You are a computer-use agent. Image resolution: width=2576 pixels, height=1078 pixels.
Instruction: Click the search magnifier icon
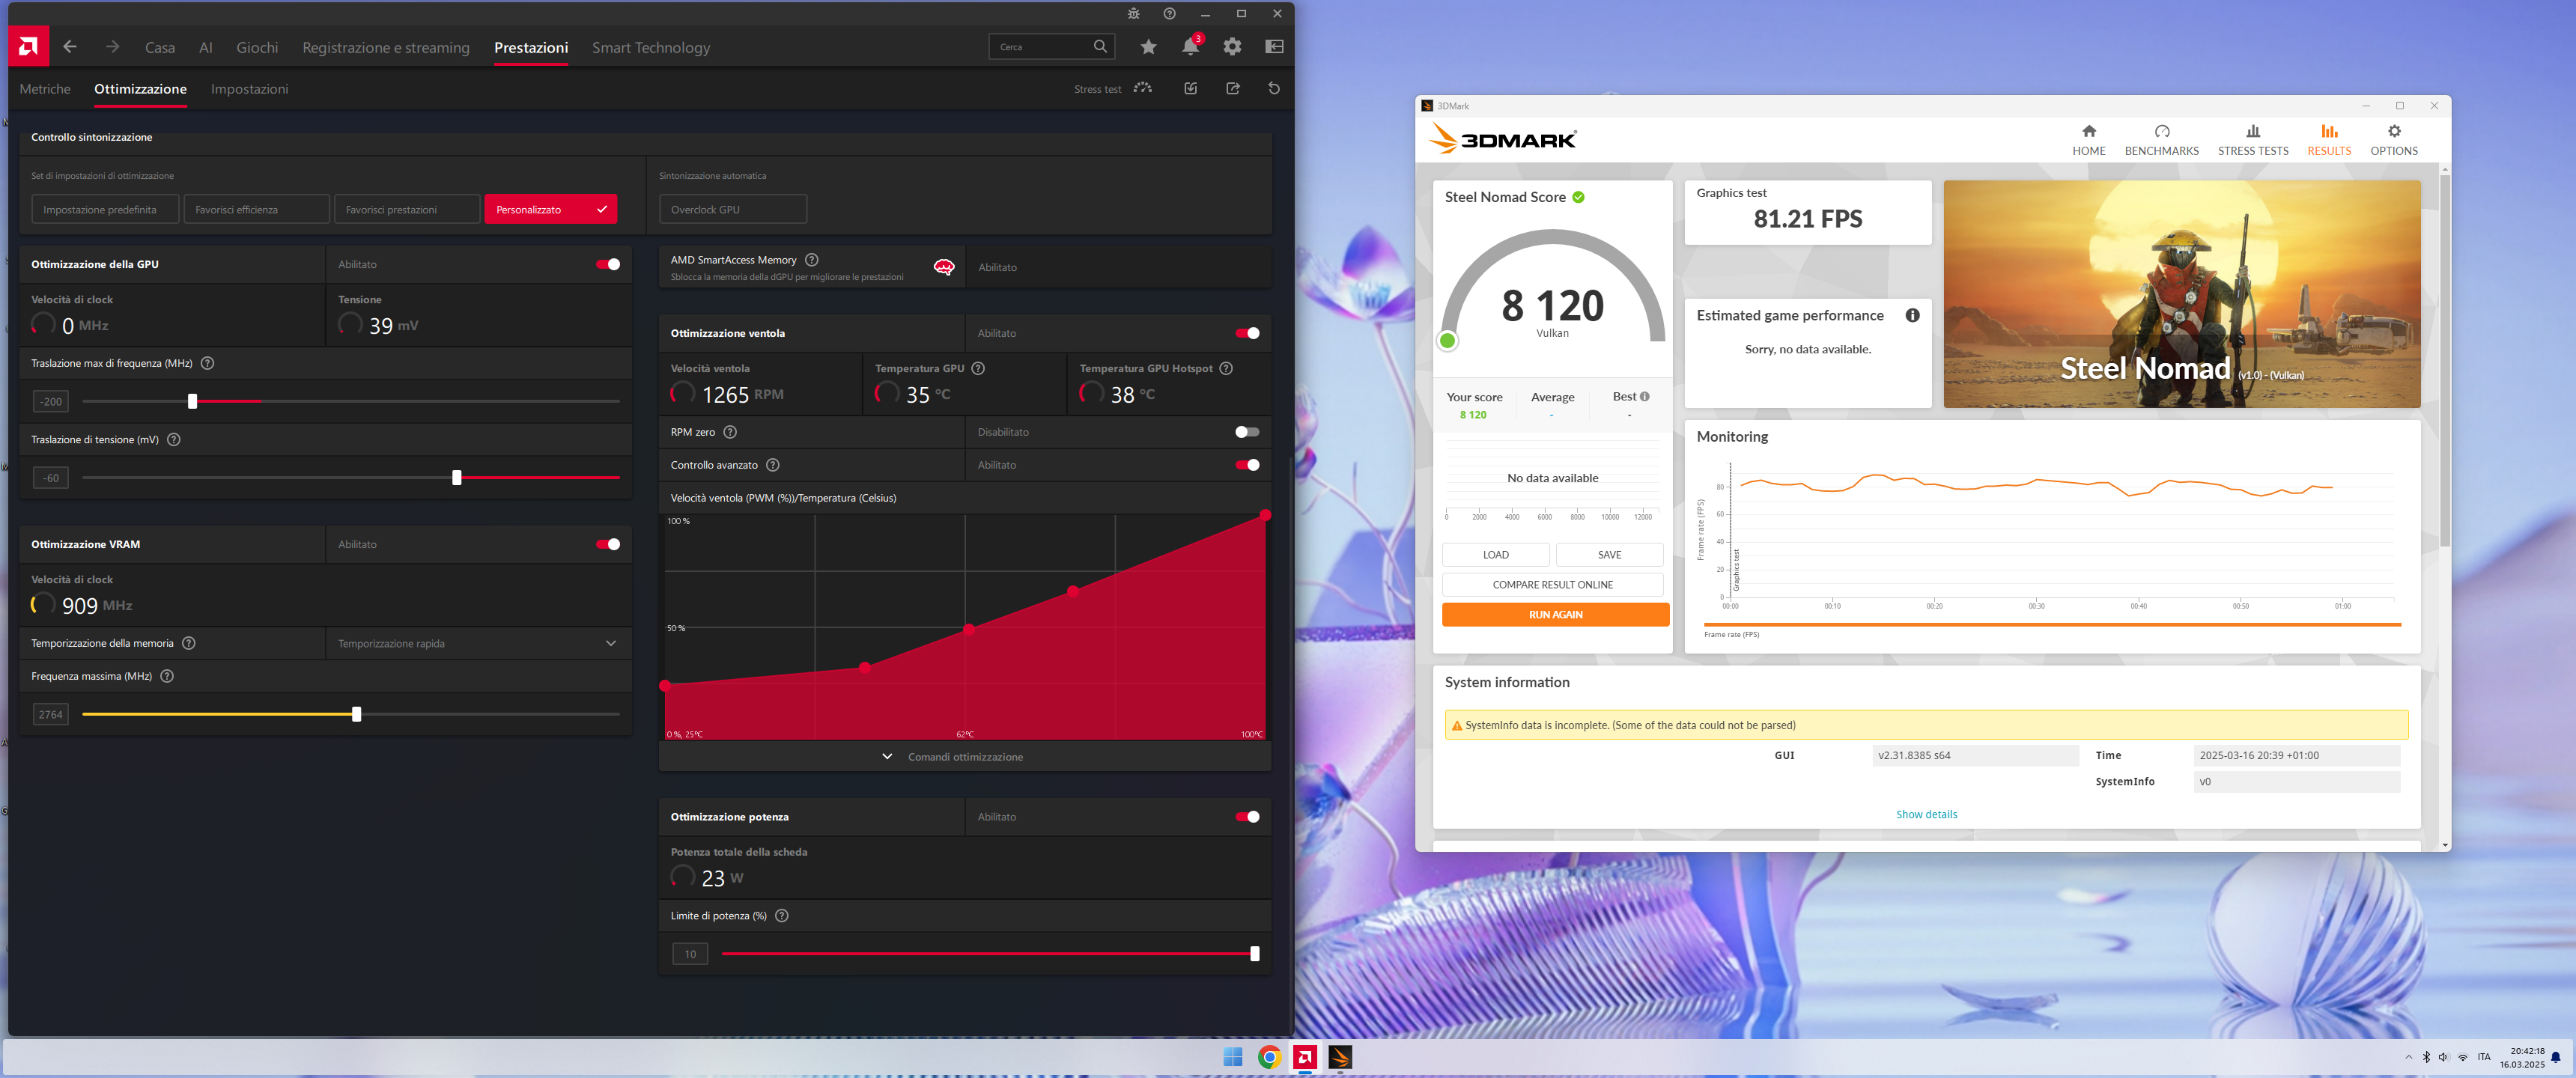click(1100, 46)
